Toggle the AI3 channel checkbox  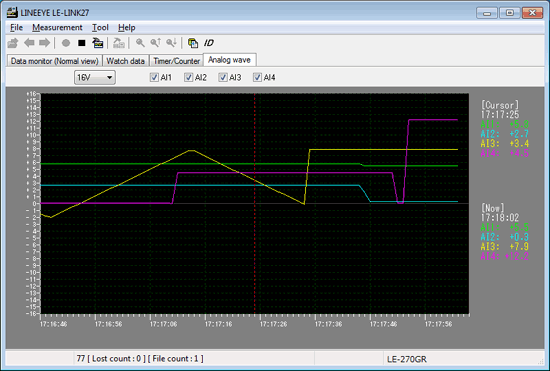(x=223, y=77)
